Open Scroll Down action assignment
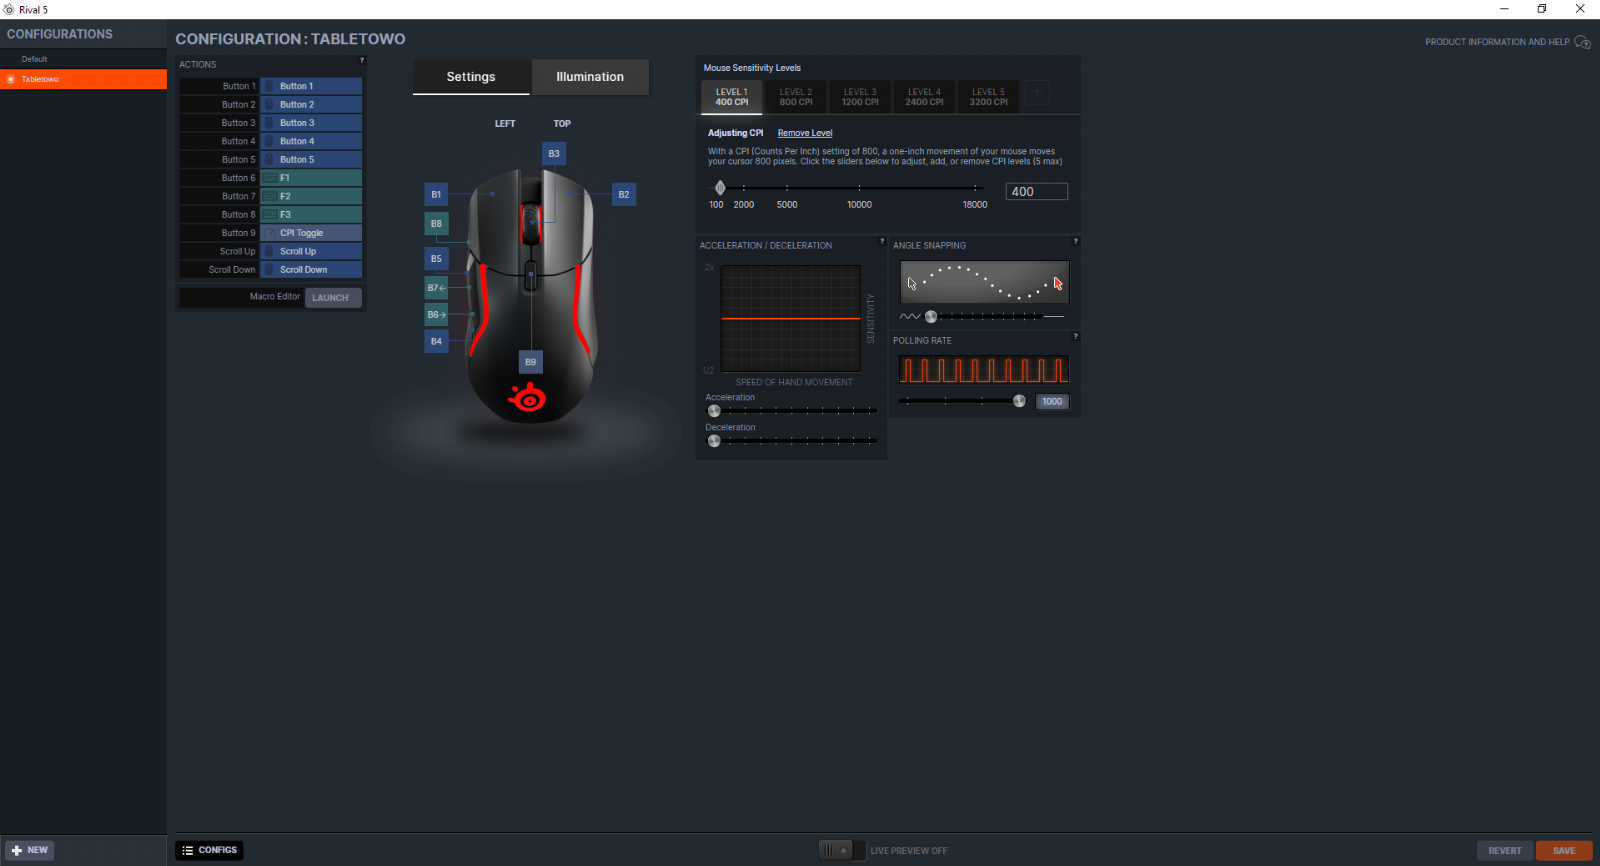1600x866 pixels. click(311, 269)
